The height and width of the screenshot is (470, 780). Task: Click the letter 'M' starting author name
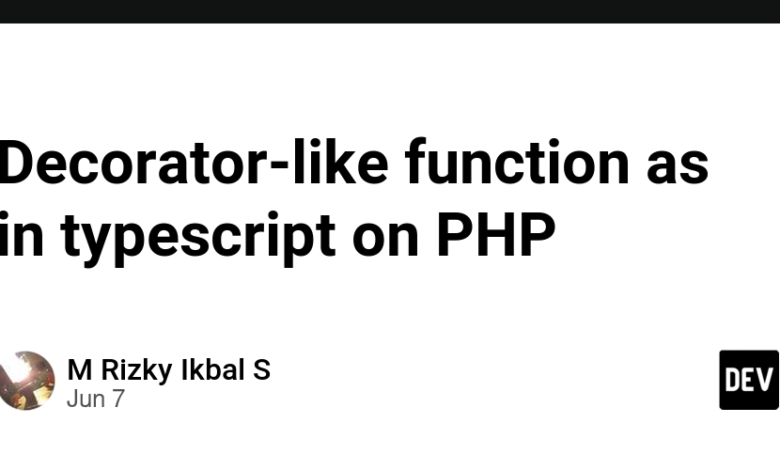(80, 370)
